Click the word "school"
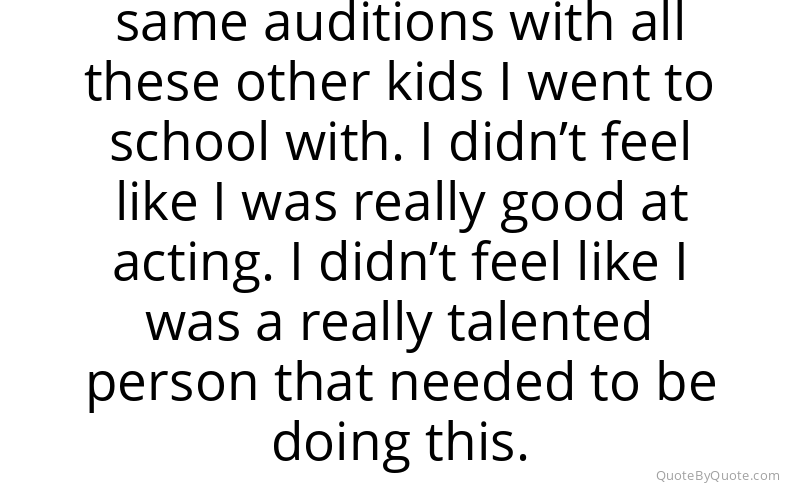 coord(189,141)
